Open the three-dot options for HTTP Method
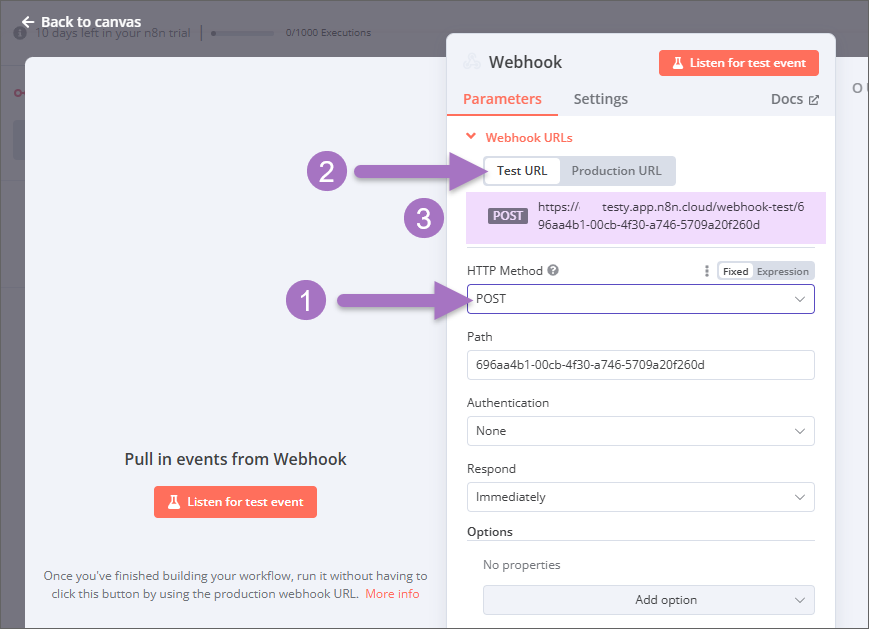 tap(707, 271)
